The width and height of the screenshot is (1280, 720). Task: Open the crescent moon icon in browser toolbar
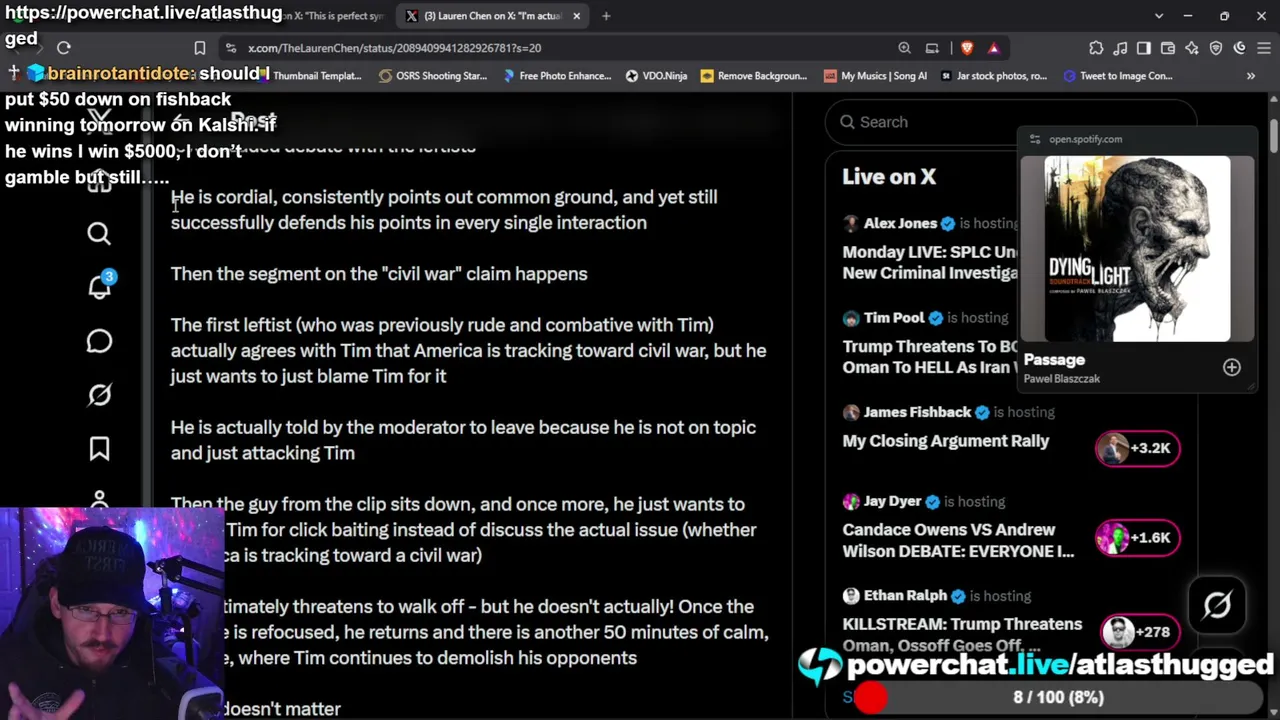(1240, 47)
